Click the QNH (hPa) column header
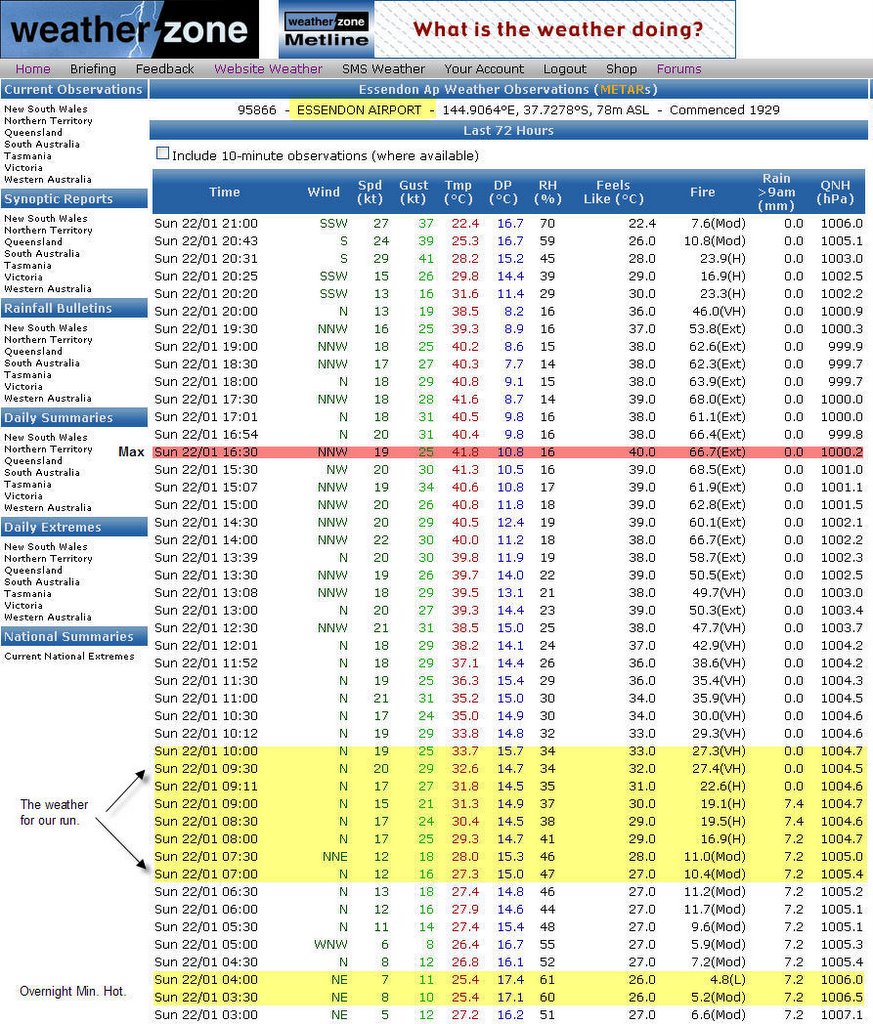This screenshot has height=1024, width=873. click(835, 192)
